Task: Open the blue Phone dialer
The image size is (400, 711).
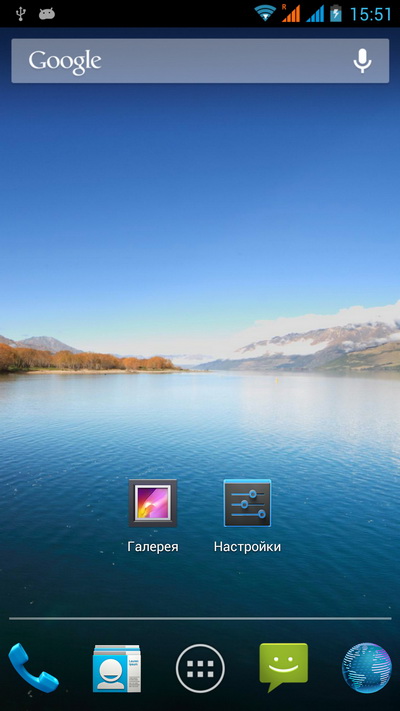Action: [33, 667]
